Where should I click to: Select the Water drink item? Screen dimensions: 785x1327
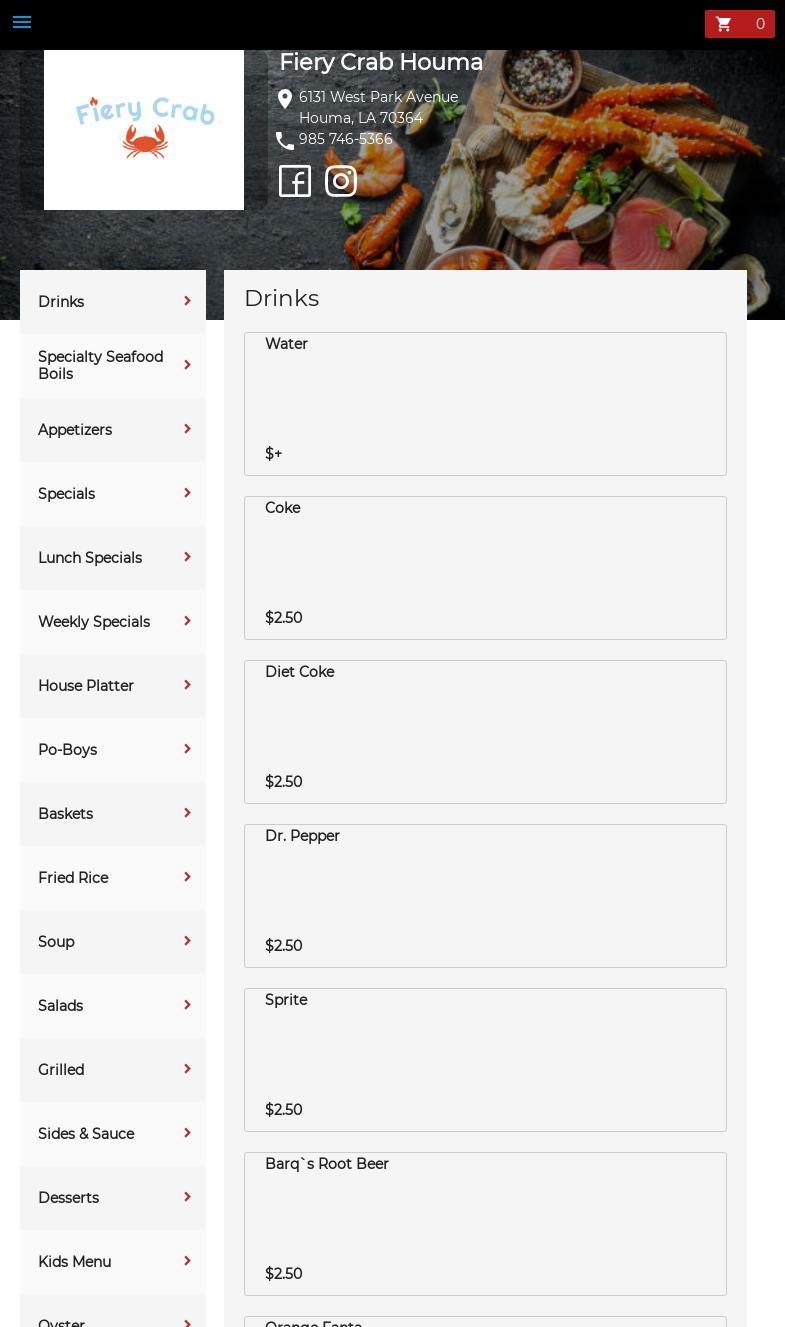[485, 403]
